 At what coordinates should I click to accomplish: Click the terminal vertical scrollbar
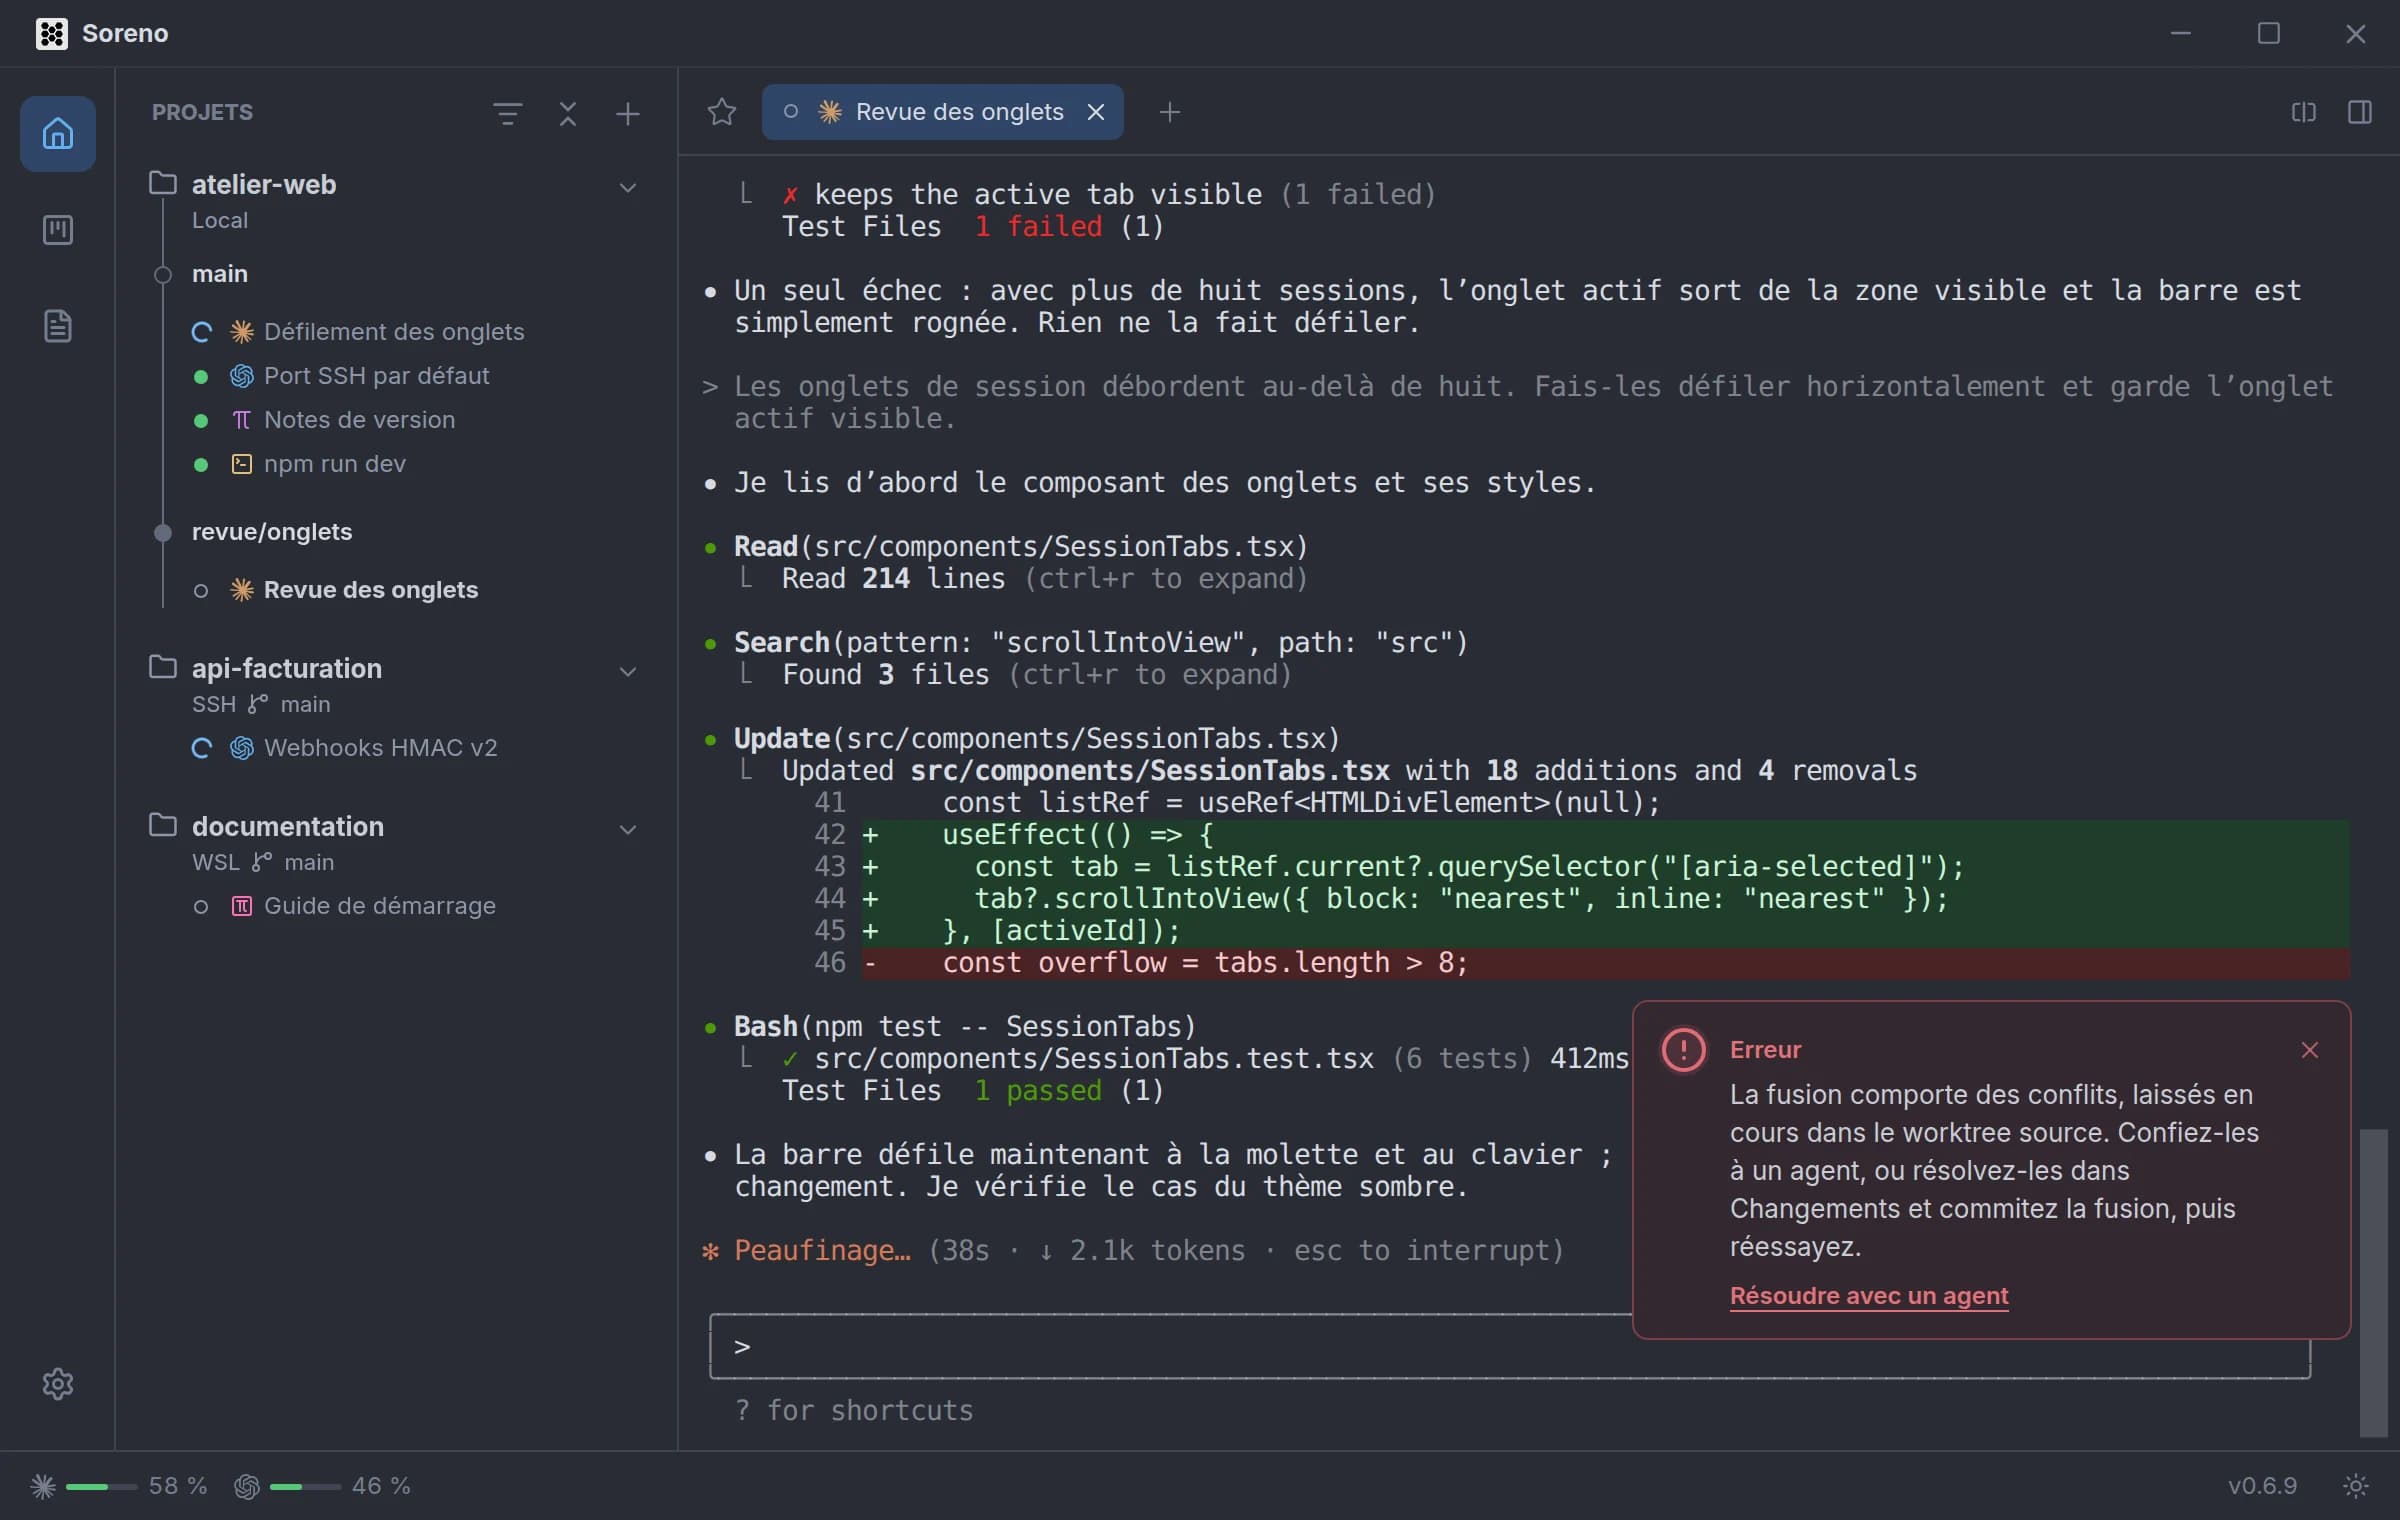2373,1283
